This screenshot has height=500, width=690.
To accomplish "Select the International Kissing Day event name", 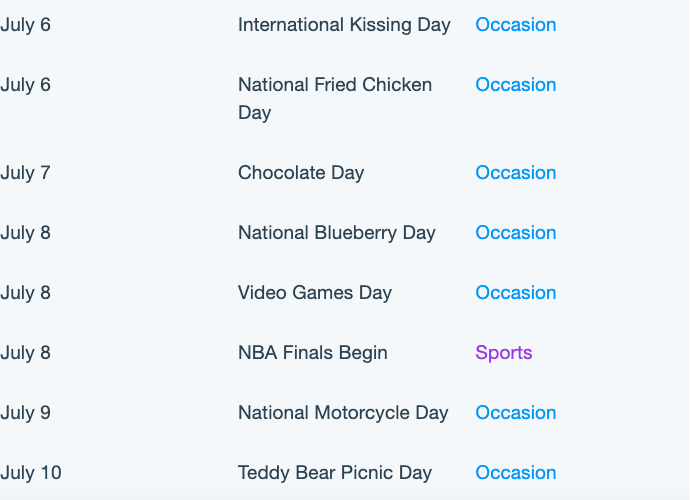I will [344, 25].
